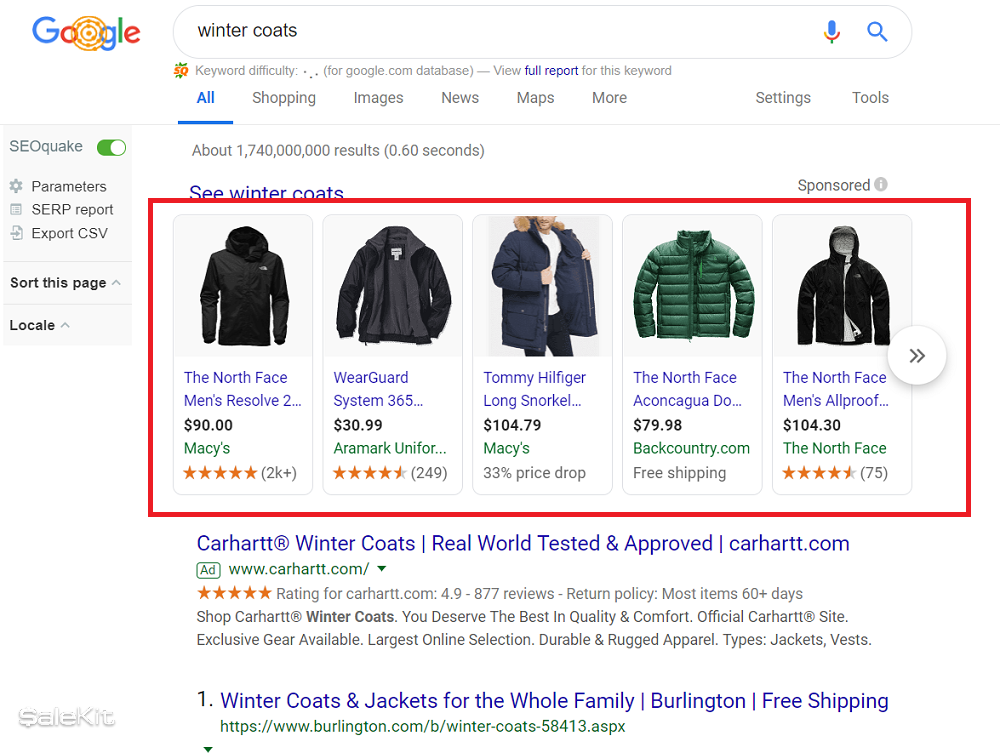Open SEOquake Parameters via the gear icon
The width and height of the screenshot is (1000, 753).
(17, 186)
